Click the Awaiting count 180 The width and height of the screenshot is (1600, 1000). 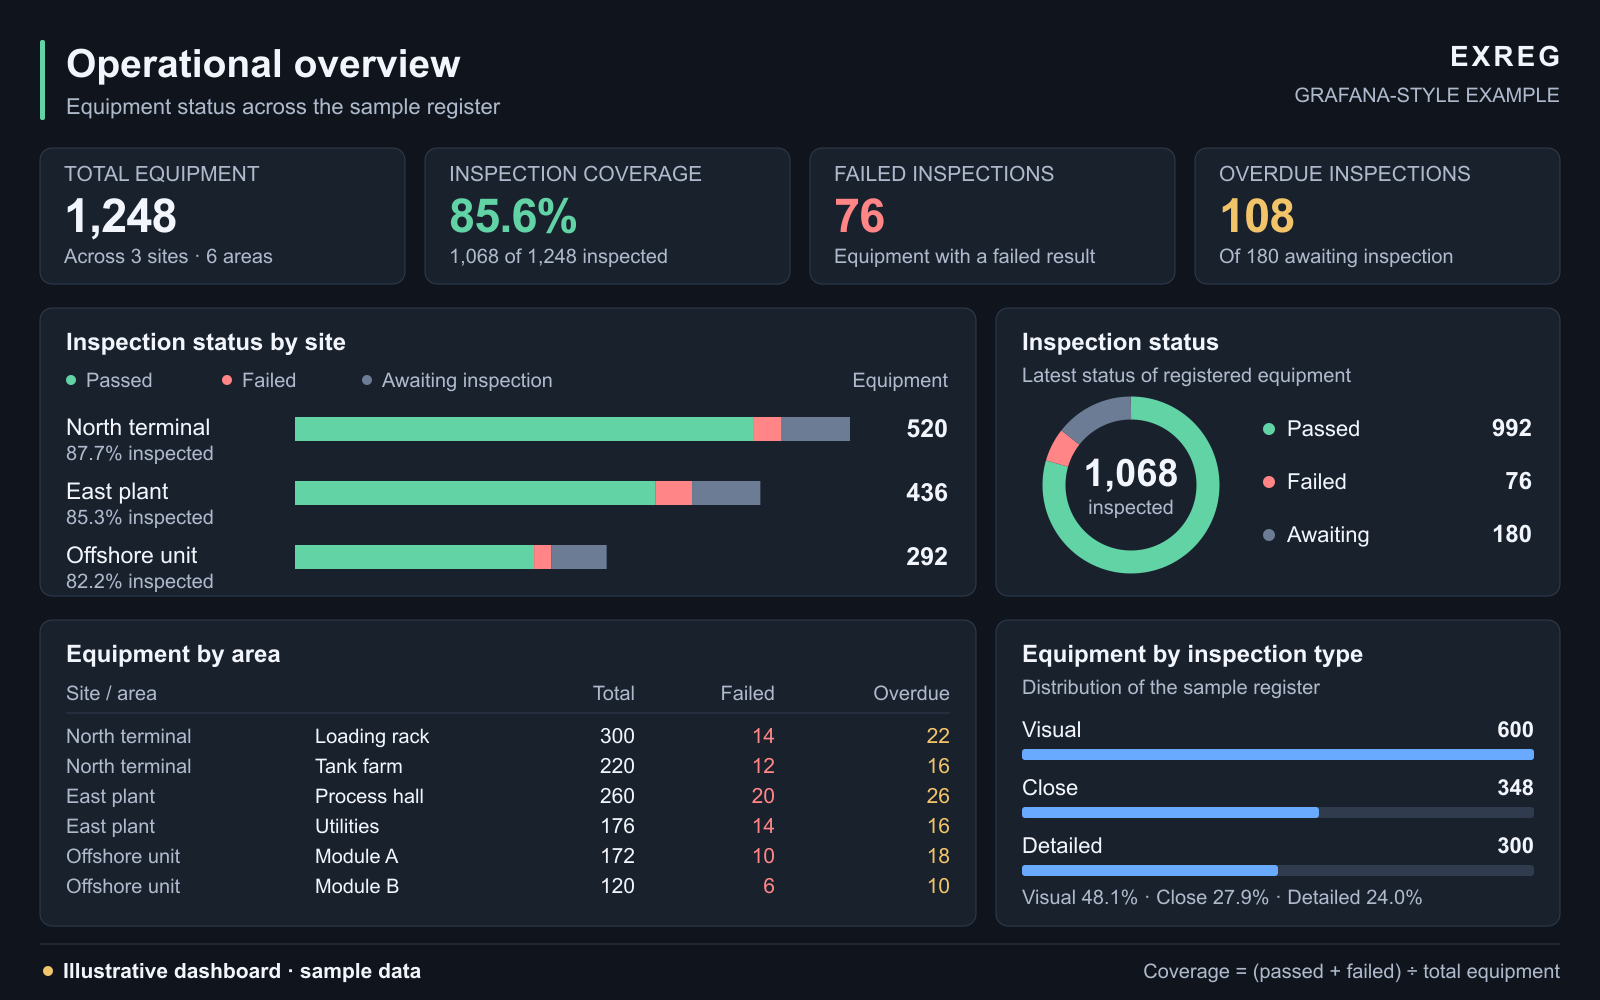pos(1512,534)
